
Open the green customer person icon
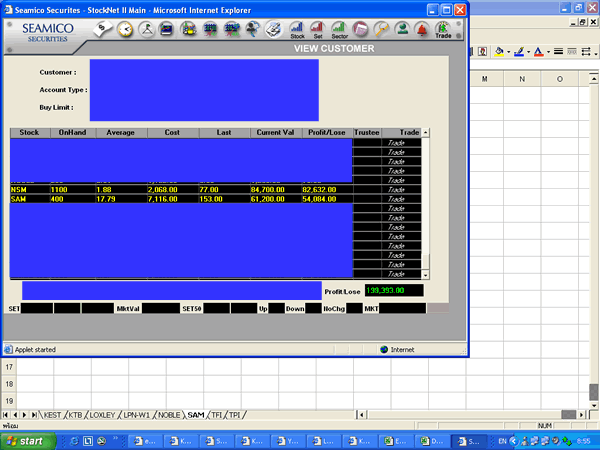tap(402, 29)
